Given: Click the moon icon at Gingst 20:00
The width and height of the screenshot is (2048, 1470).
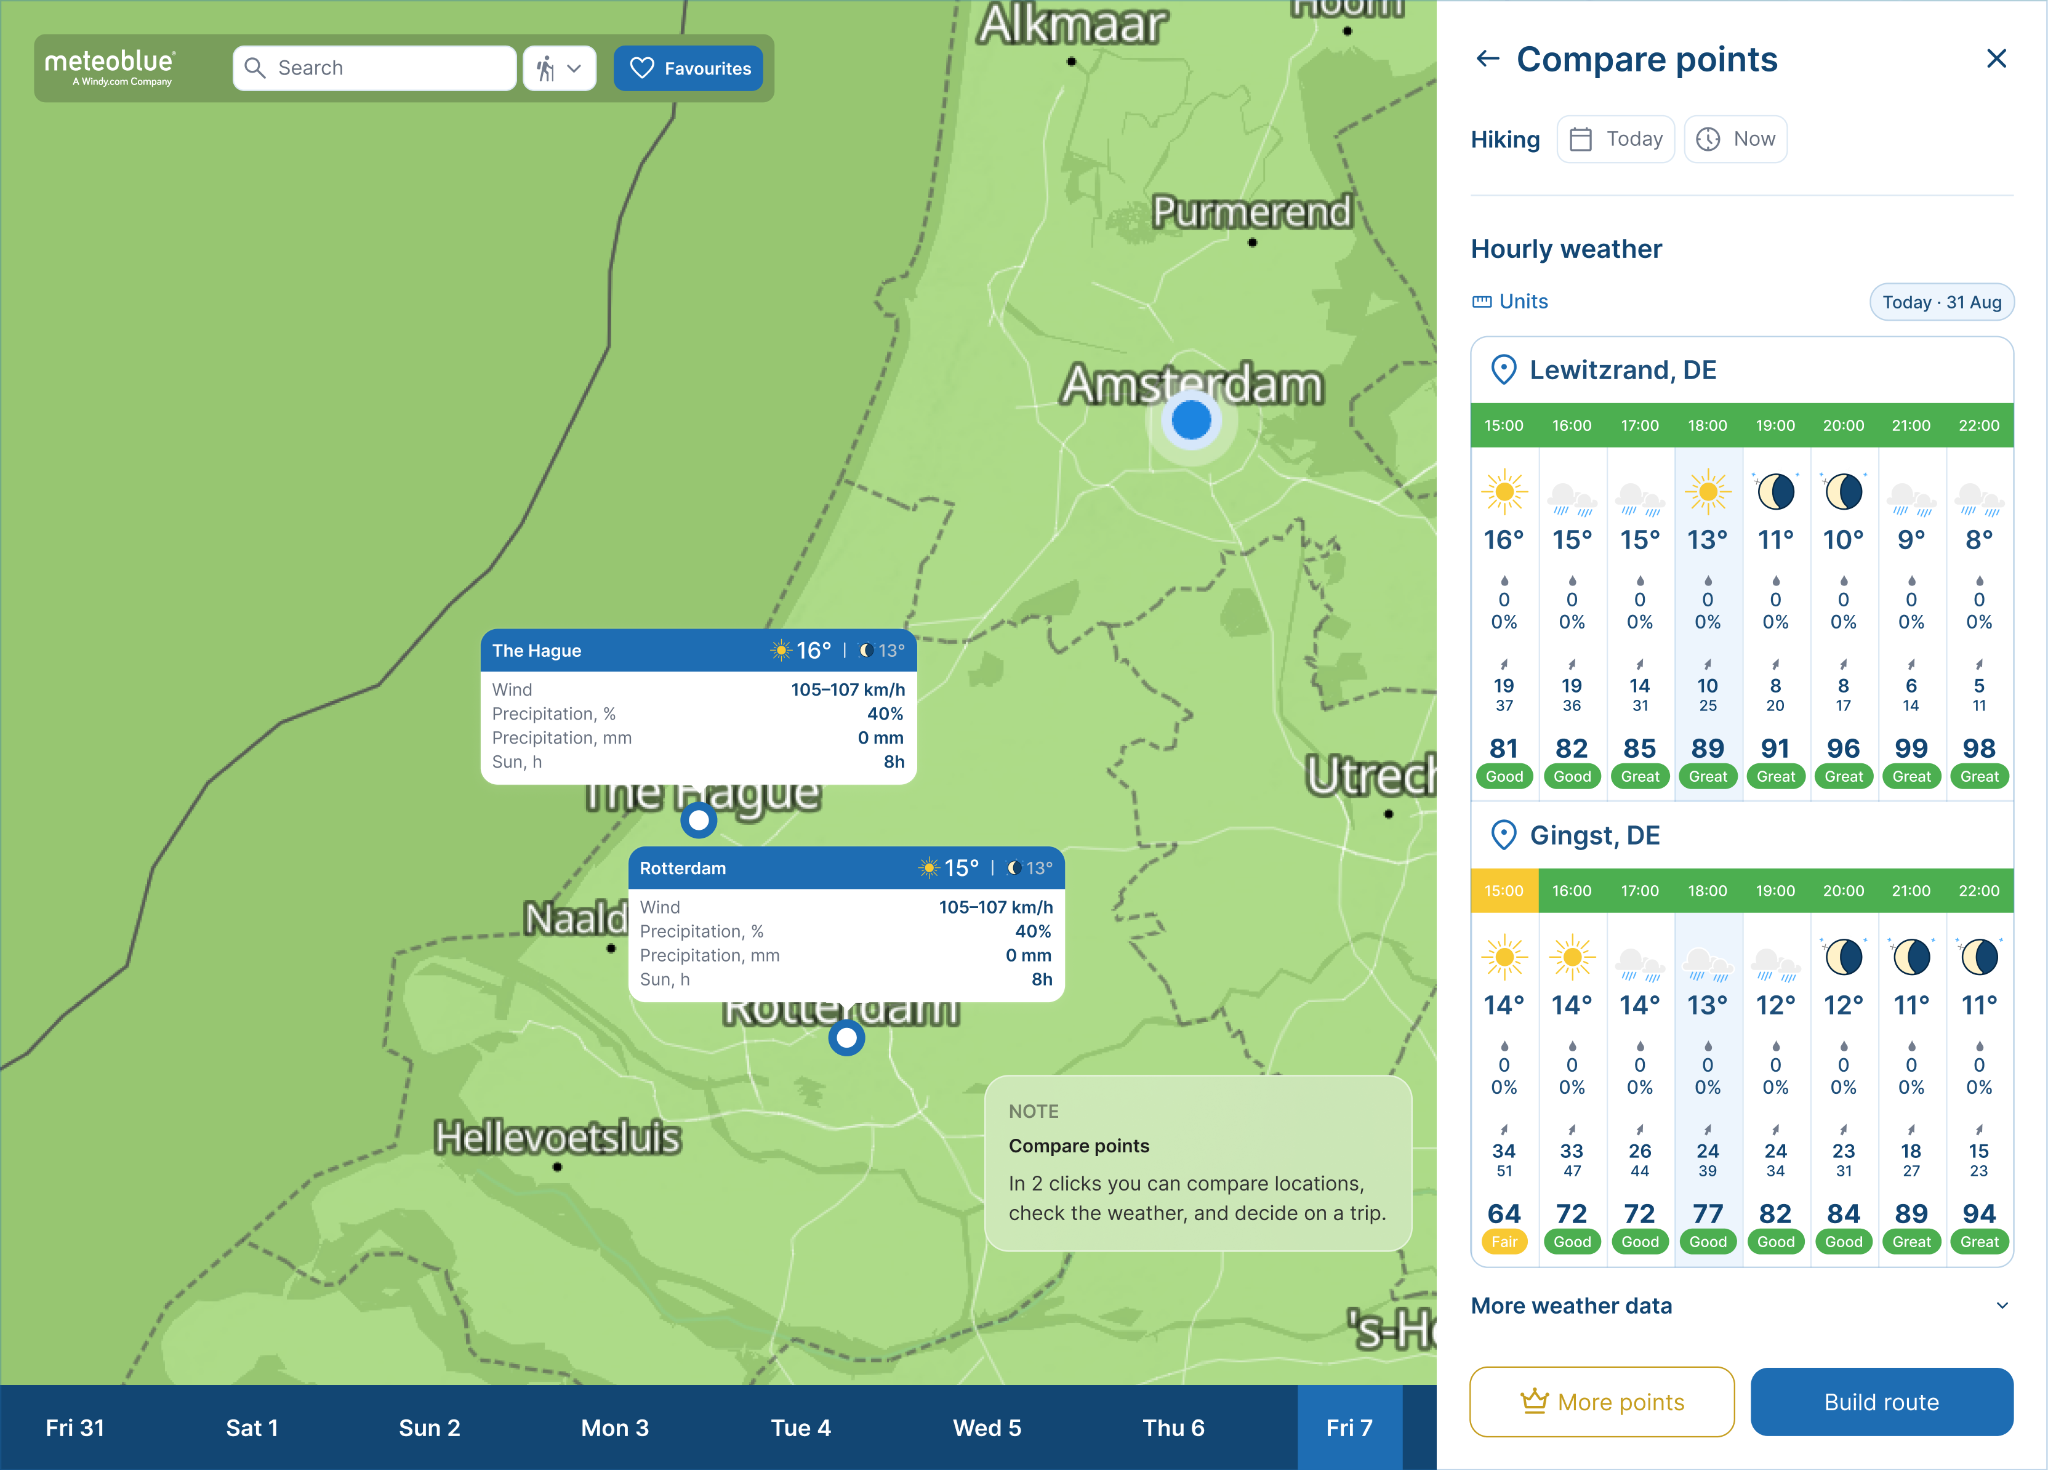Looking at the screenshot, I should 1844,957.
